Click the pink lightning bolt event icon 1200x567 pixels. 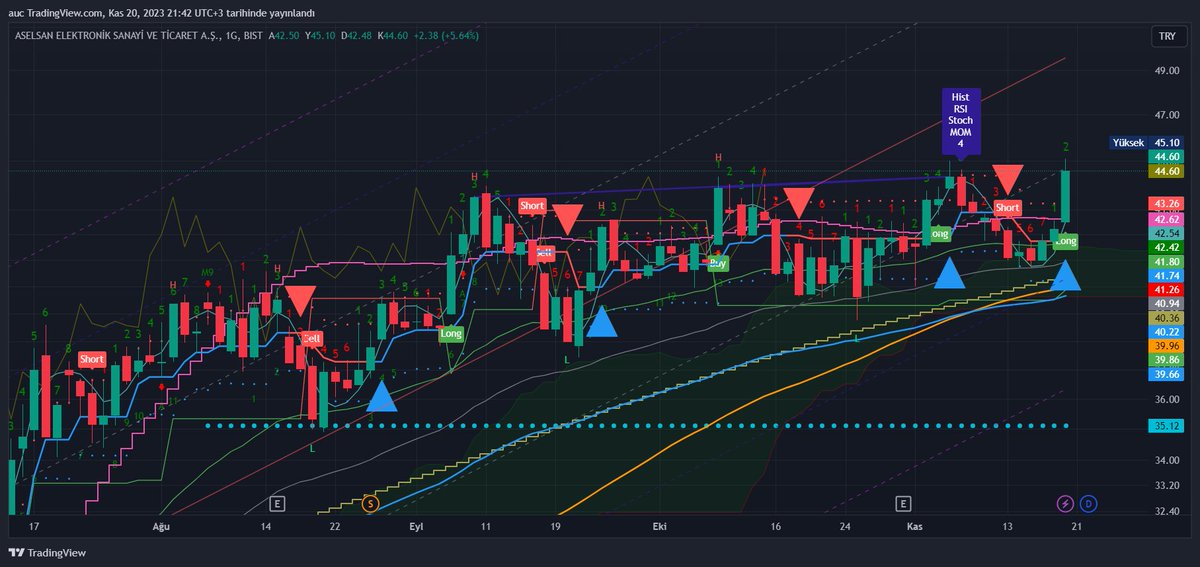1065,503
